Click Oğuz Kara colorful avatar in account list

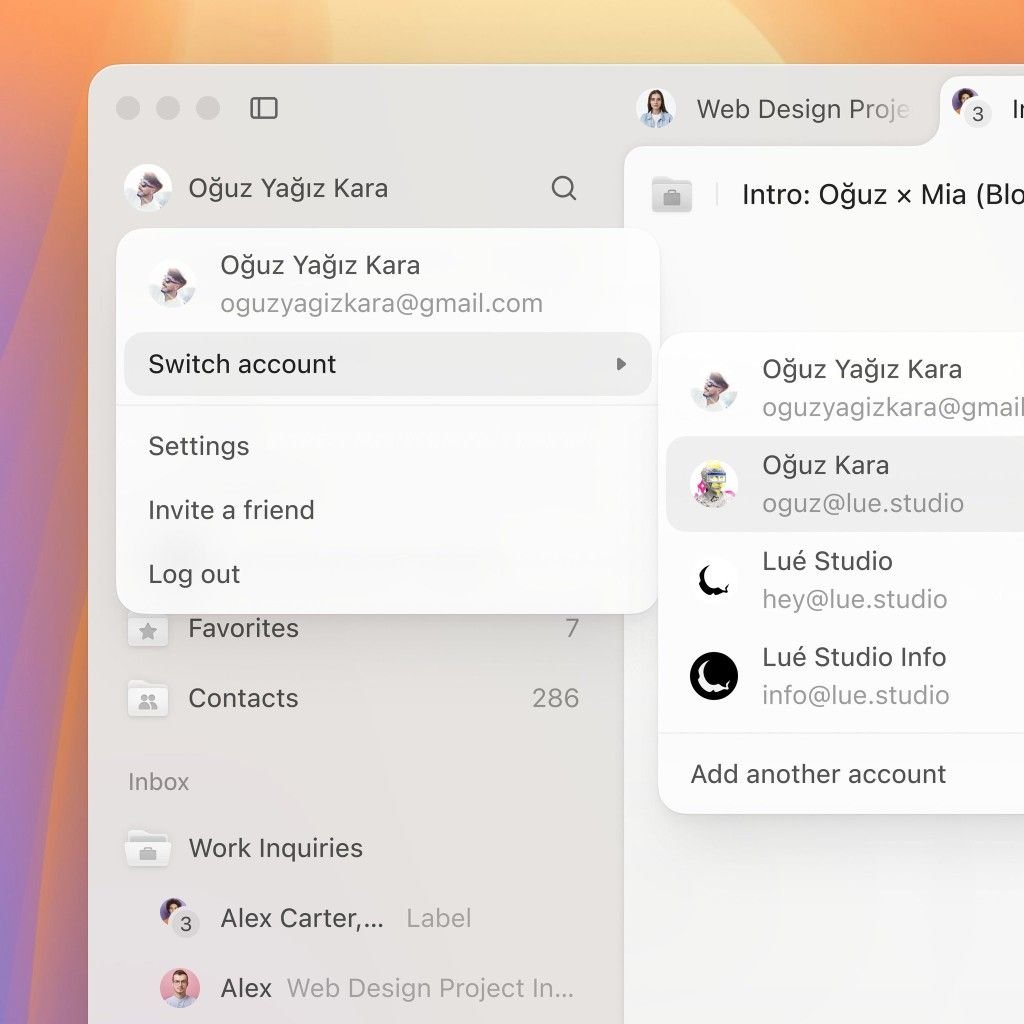pos(714,484)
